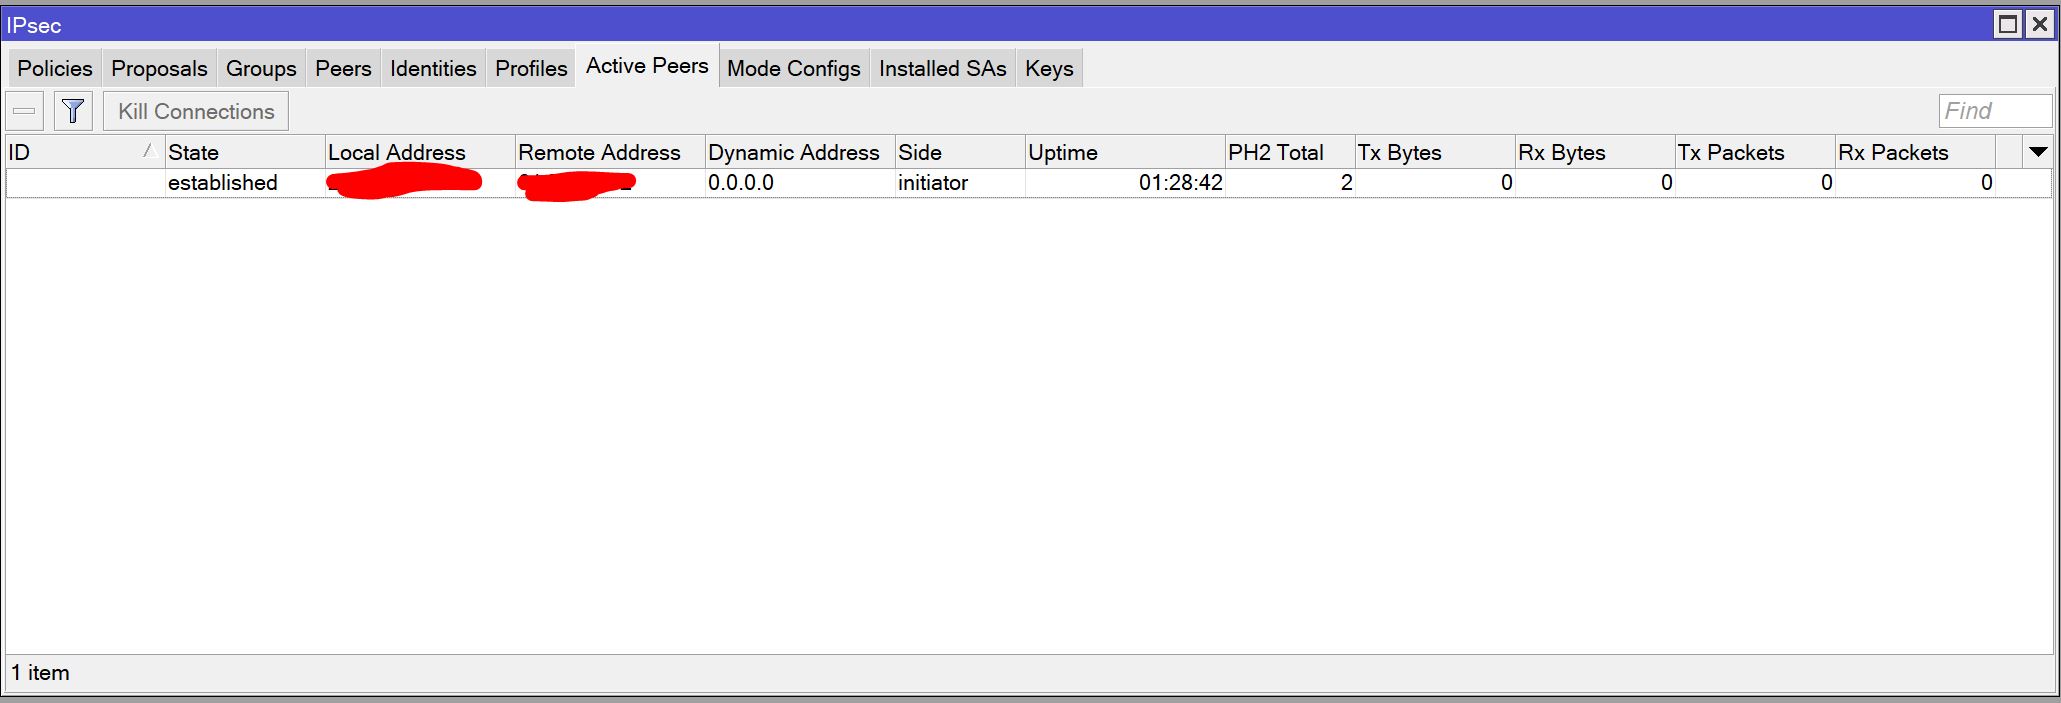The image size is (2061, 703).
Task: Click the '1 item' status bar text
Action: 41,673
